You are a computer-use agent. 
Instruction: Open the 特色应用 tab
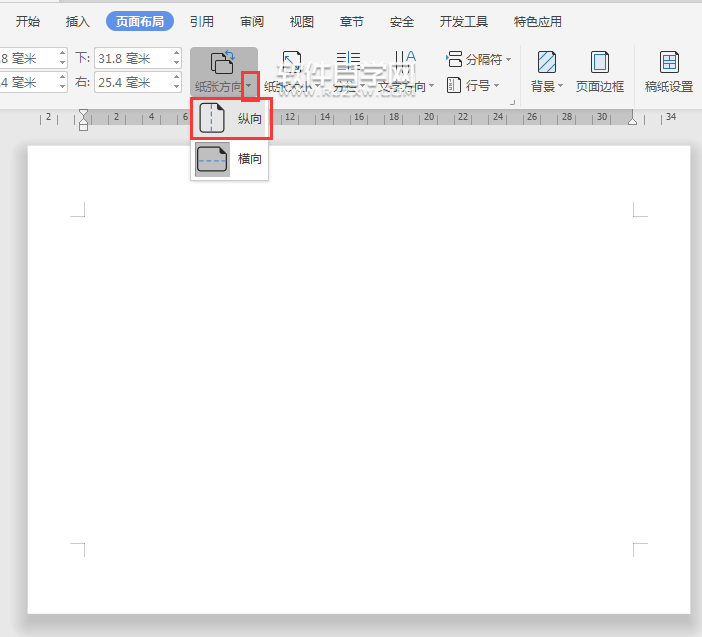coord(537,21)
